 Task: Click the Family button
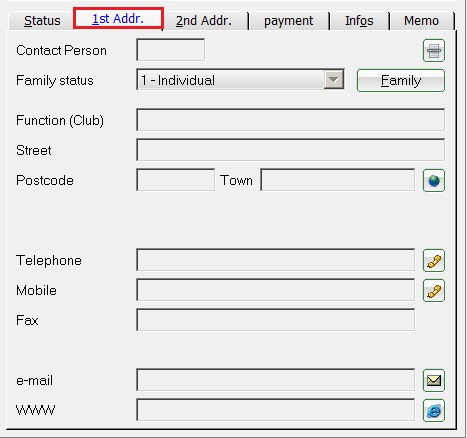tap(401, 80)
